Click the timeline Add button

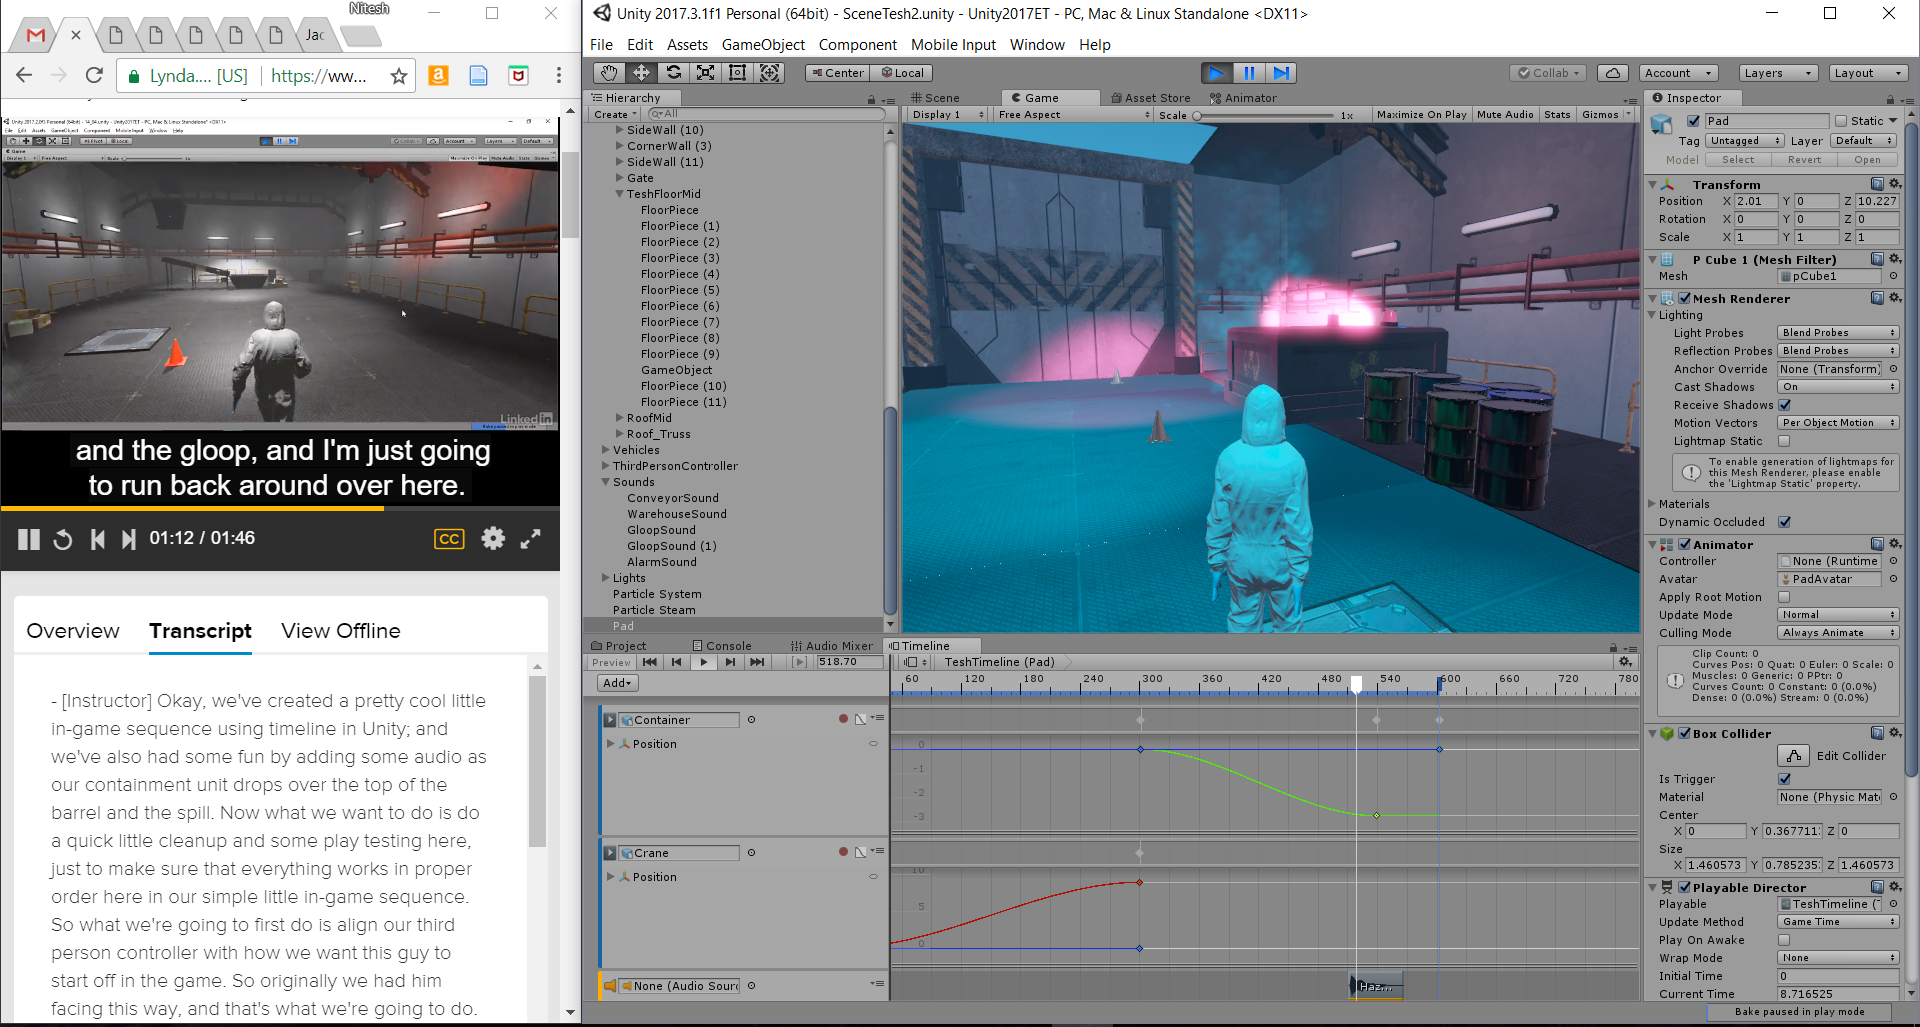(x=617, y=683)
